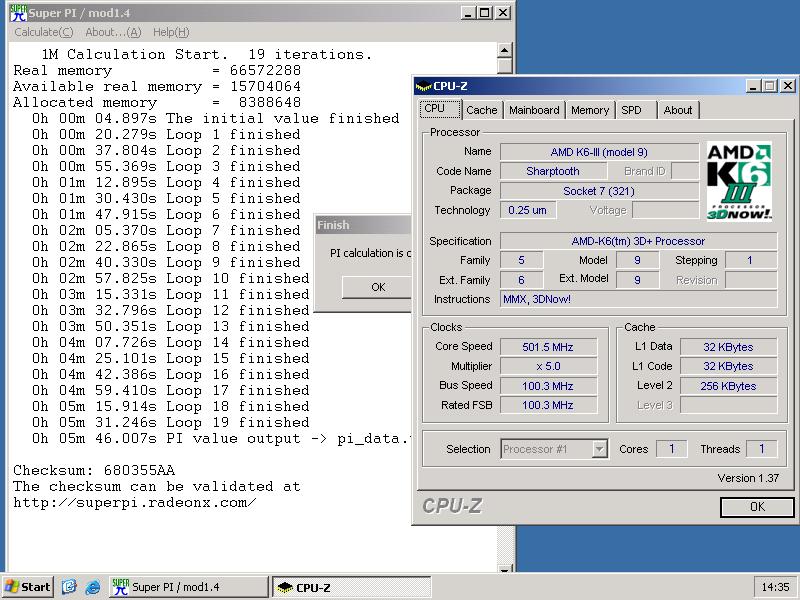Viewport: 800px width, 600px height.
Task: Click the Loop 19 finished line
Action: (170, 422)
